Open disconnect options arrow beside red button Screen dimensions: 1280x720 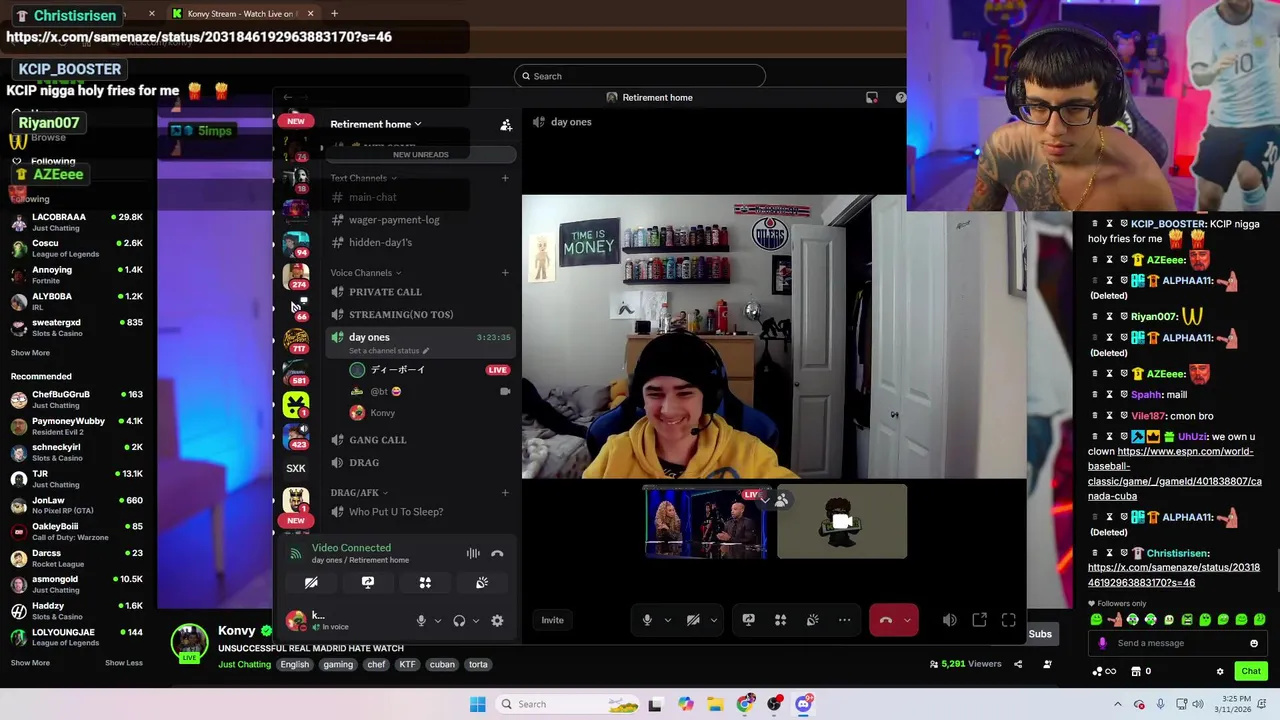click(908, 620)
